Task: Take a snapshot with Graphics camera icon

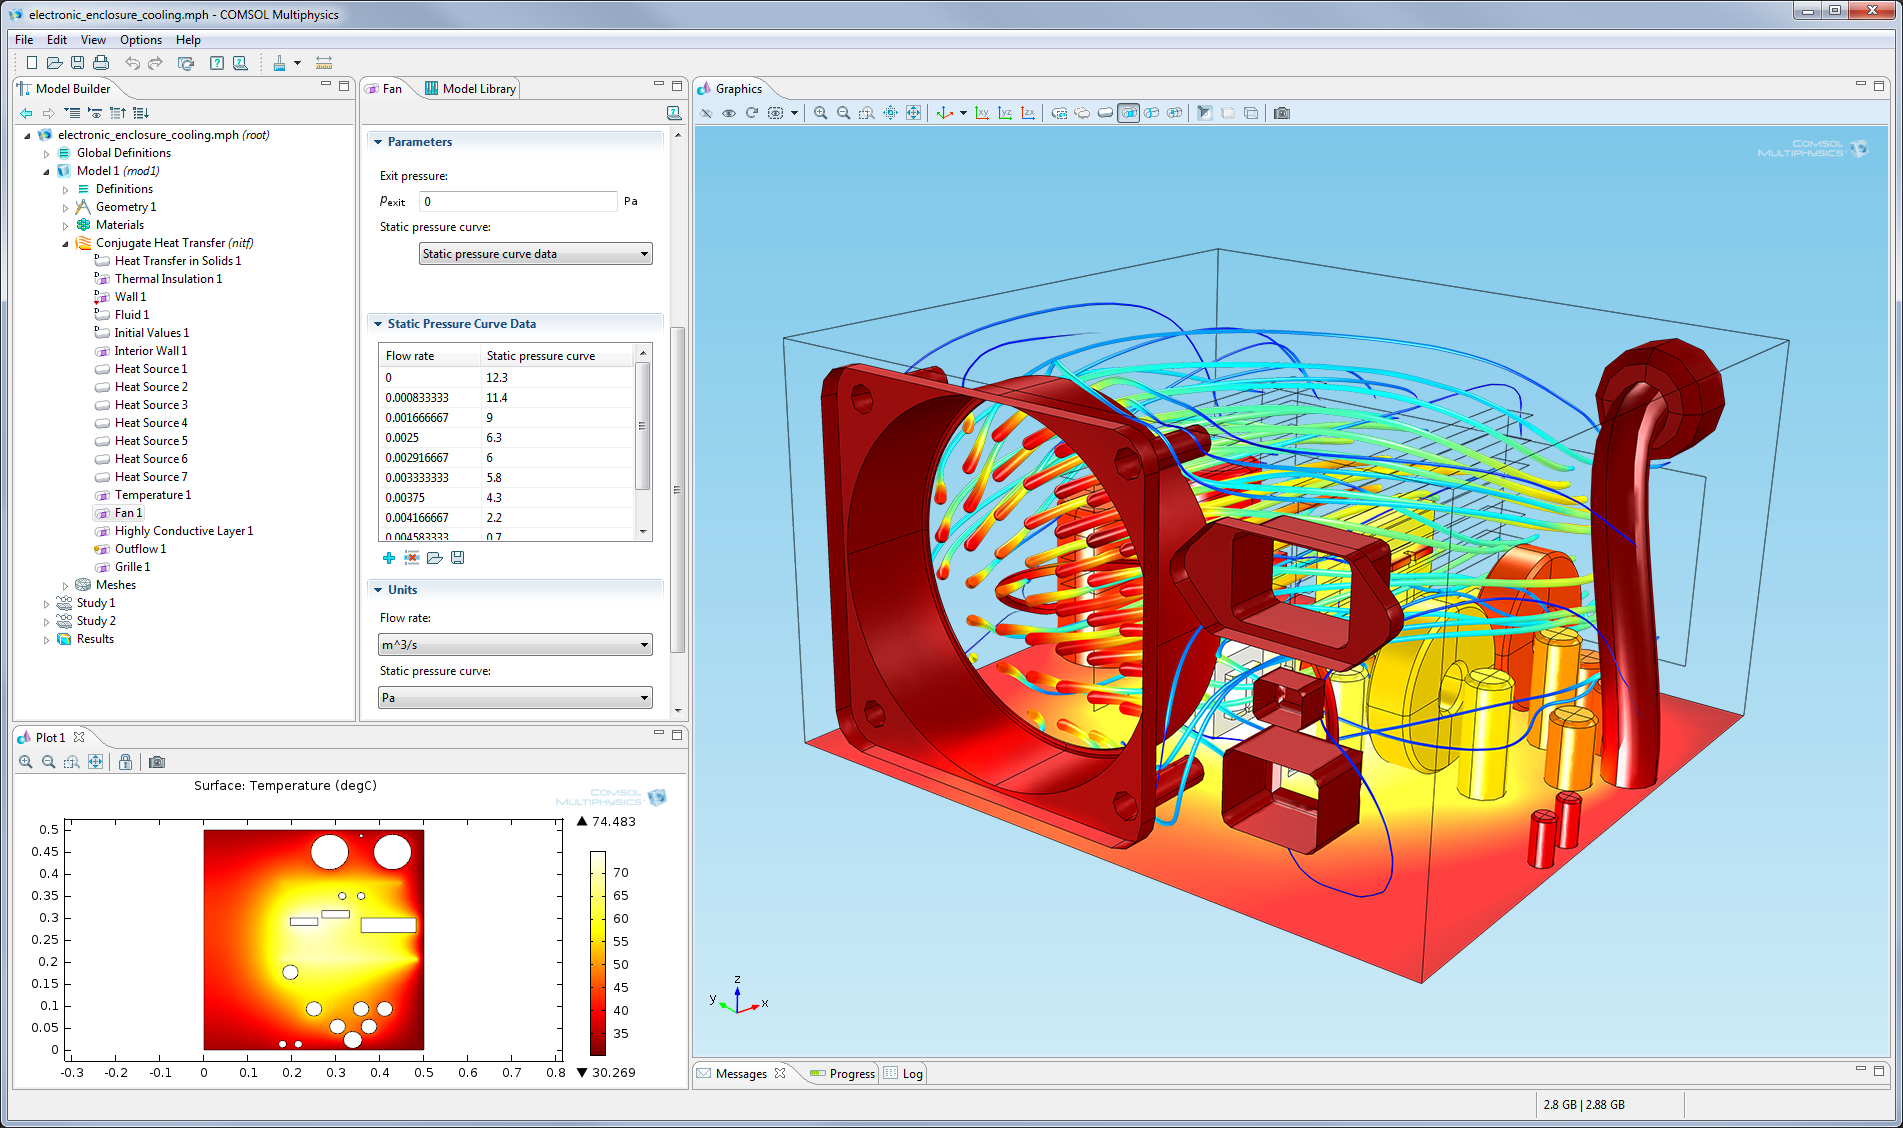Action: pyautogui.click(x=1282, y=113)
